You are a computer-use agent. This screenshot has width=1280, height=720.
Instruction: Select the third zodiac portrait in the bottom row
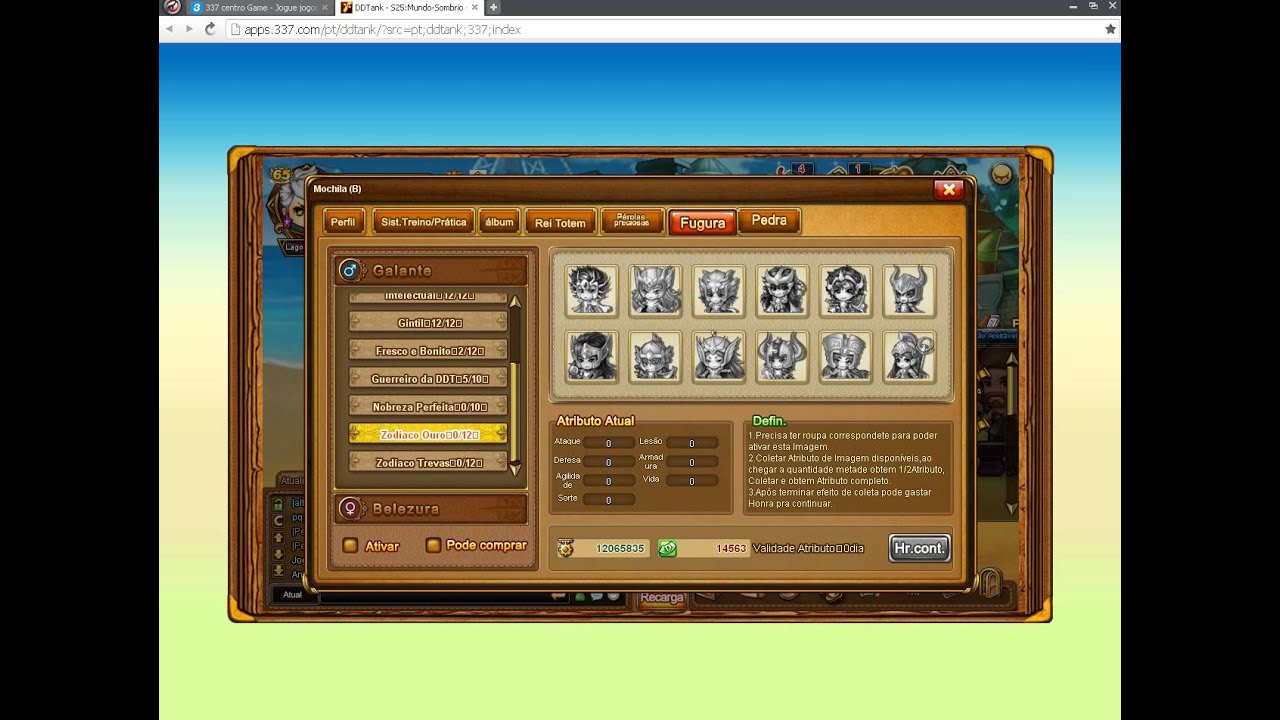click(x=719, y=357)
